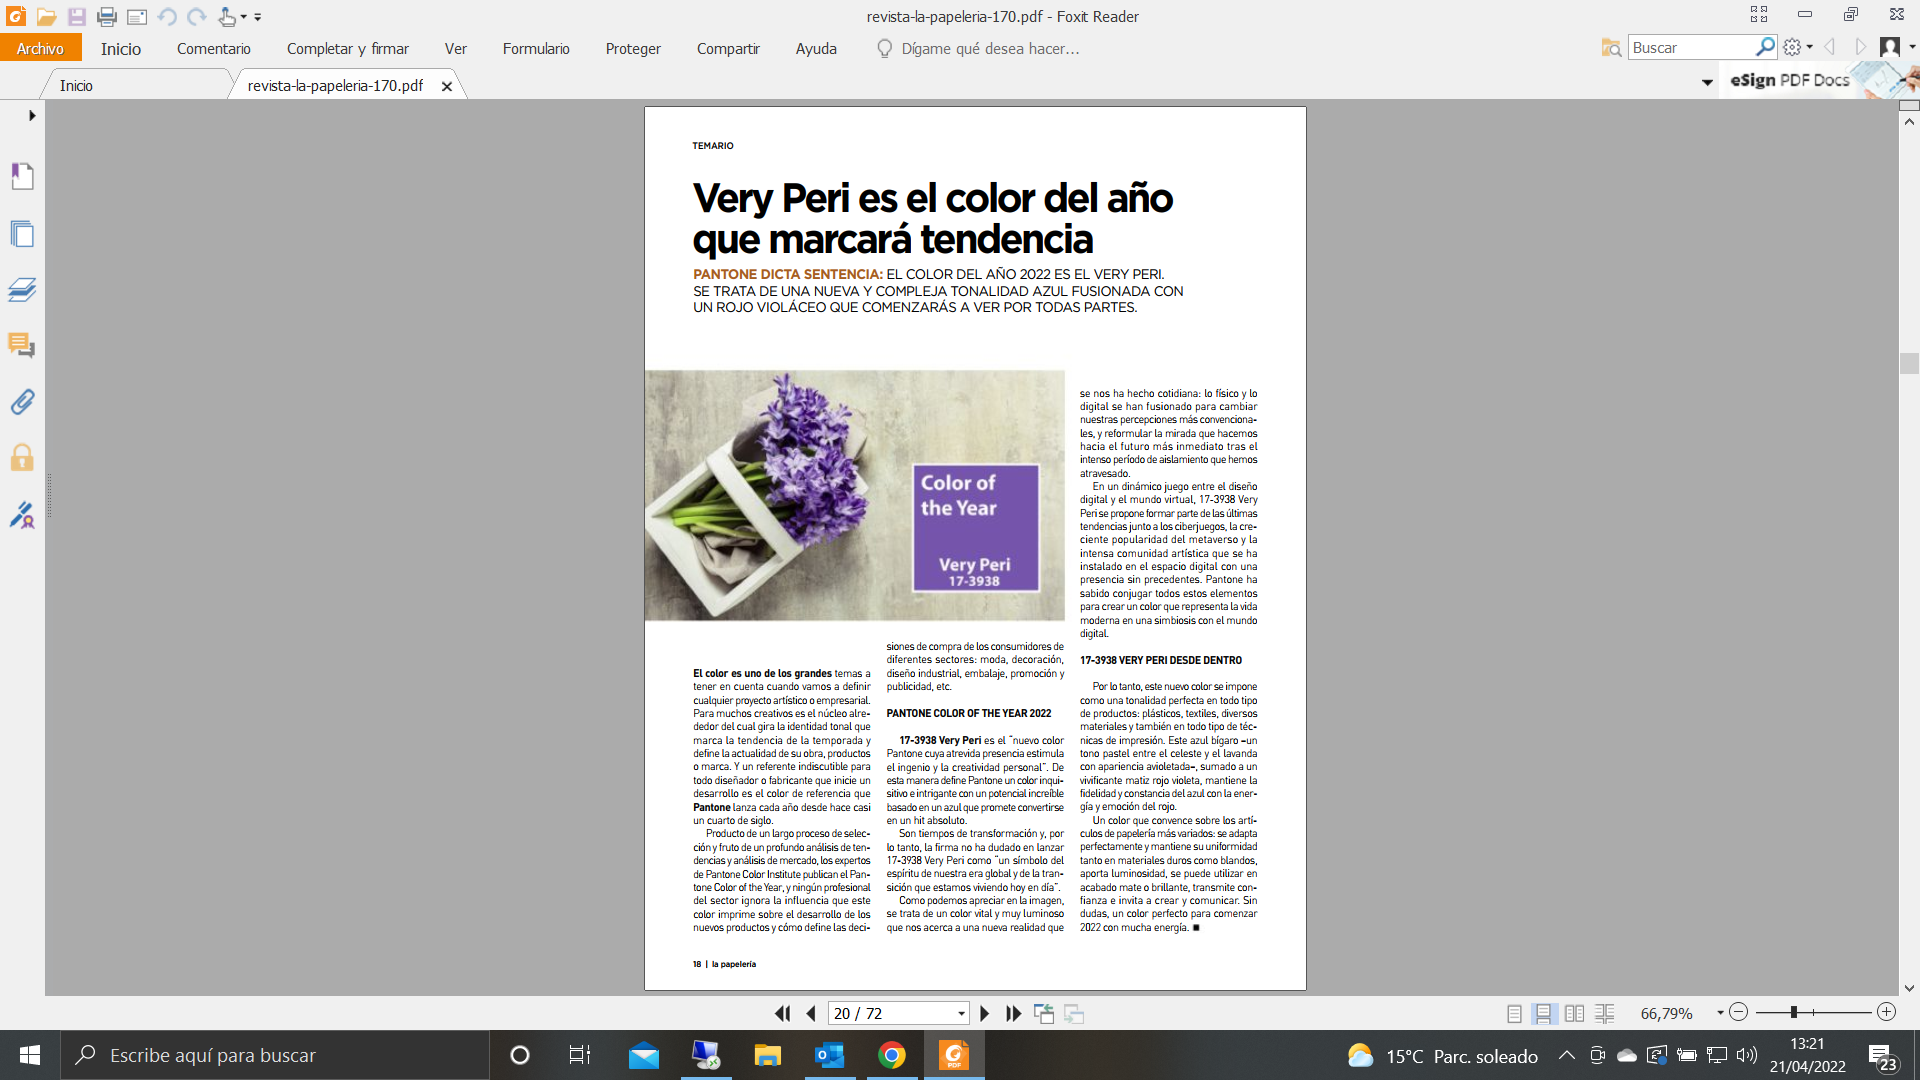Select the Inicio ribbon tab

[120, 48]
